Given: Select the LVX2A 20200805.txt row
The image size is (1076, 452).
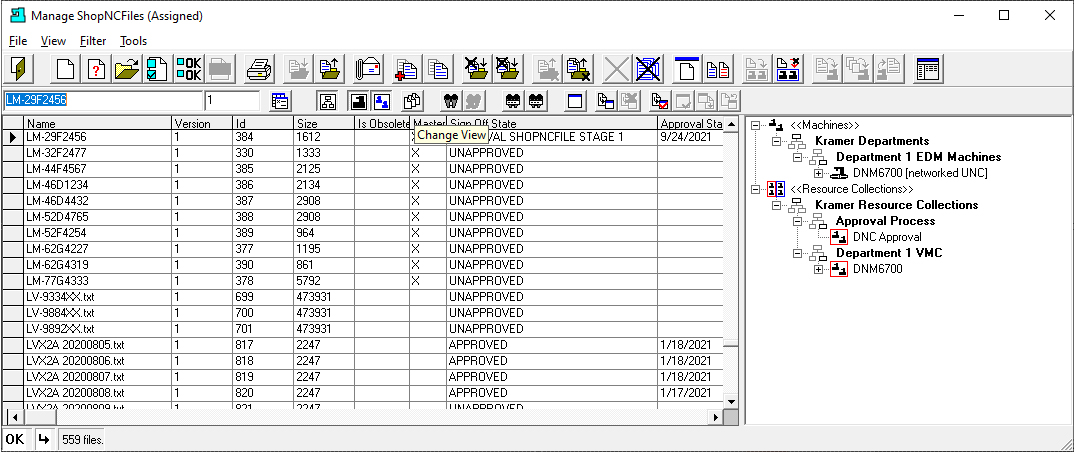Looking at the screenshot, I should pos(362,344).
